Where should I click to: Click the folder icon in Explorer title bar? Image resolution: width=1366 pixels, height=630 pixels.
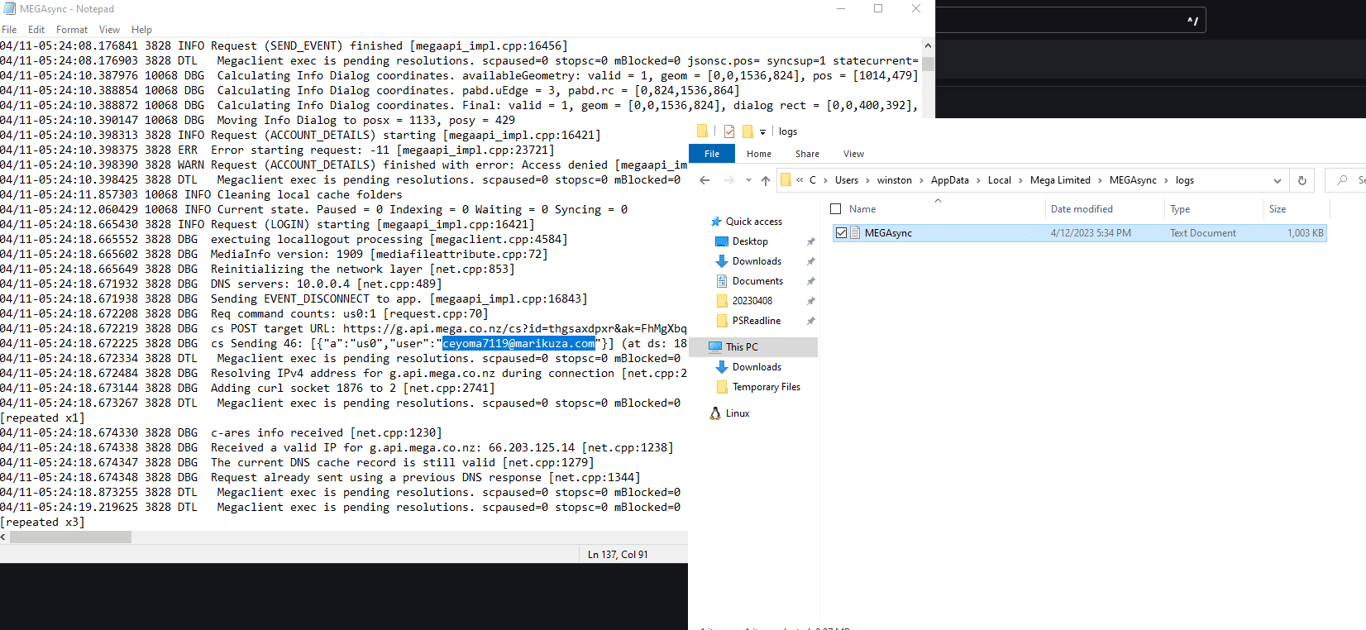click(702, 131)
